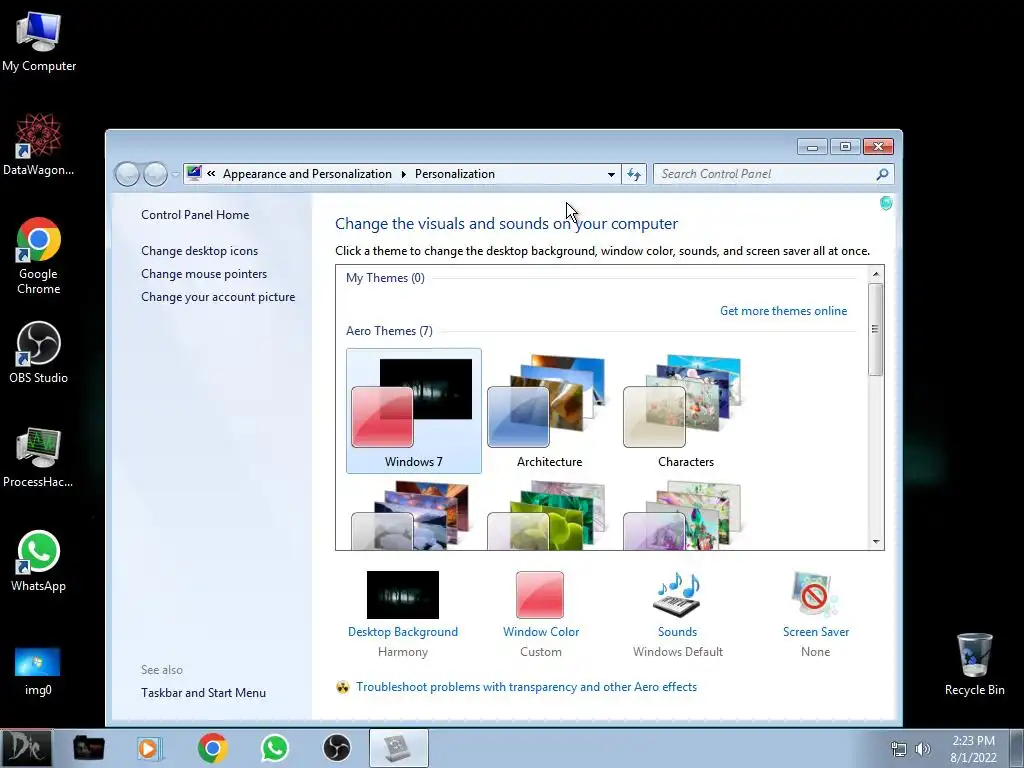Click themes list scroll up arrow
This screenshot has width=1024, height=768.
876,274
